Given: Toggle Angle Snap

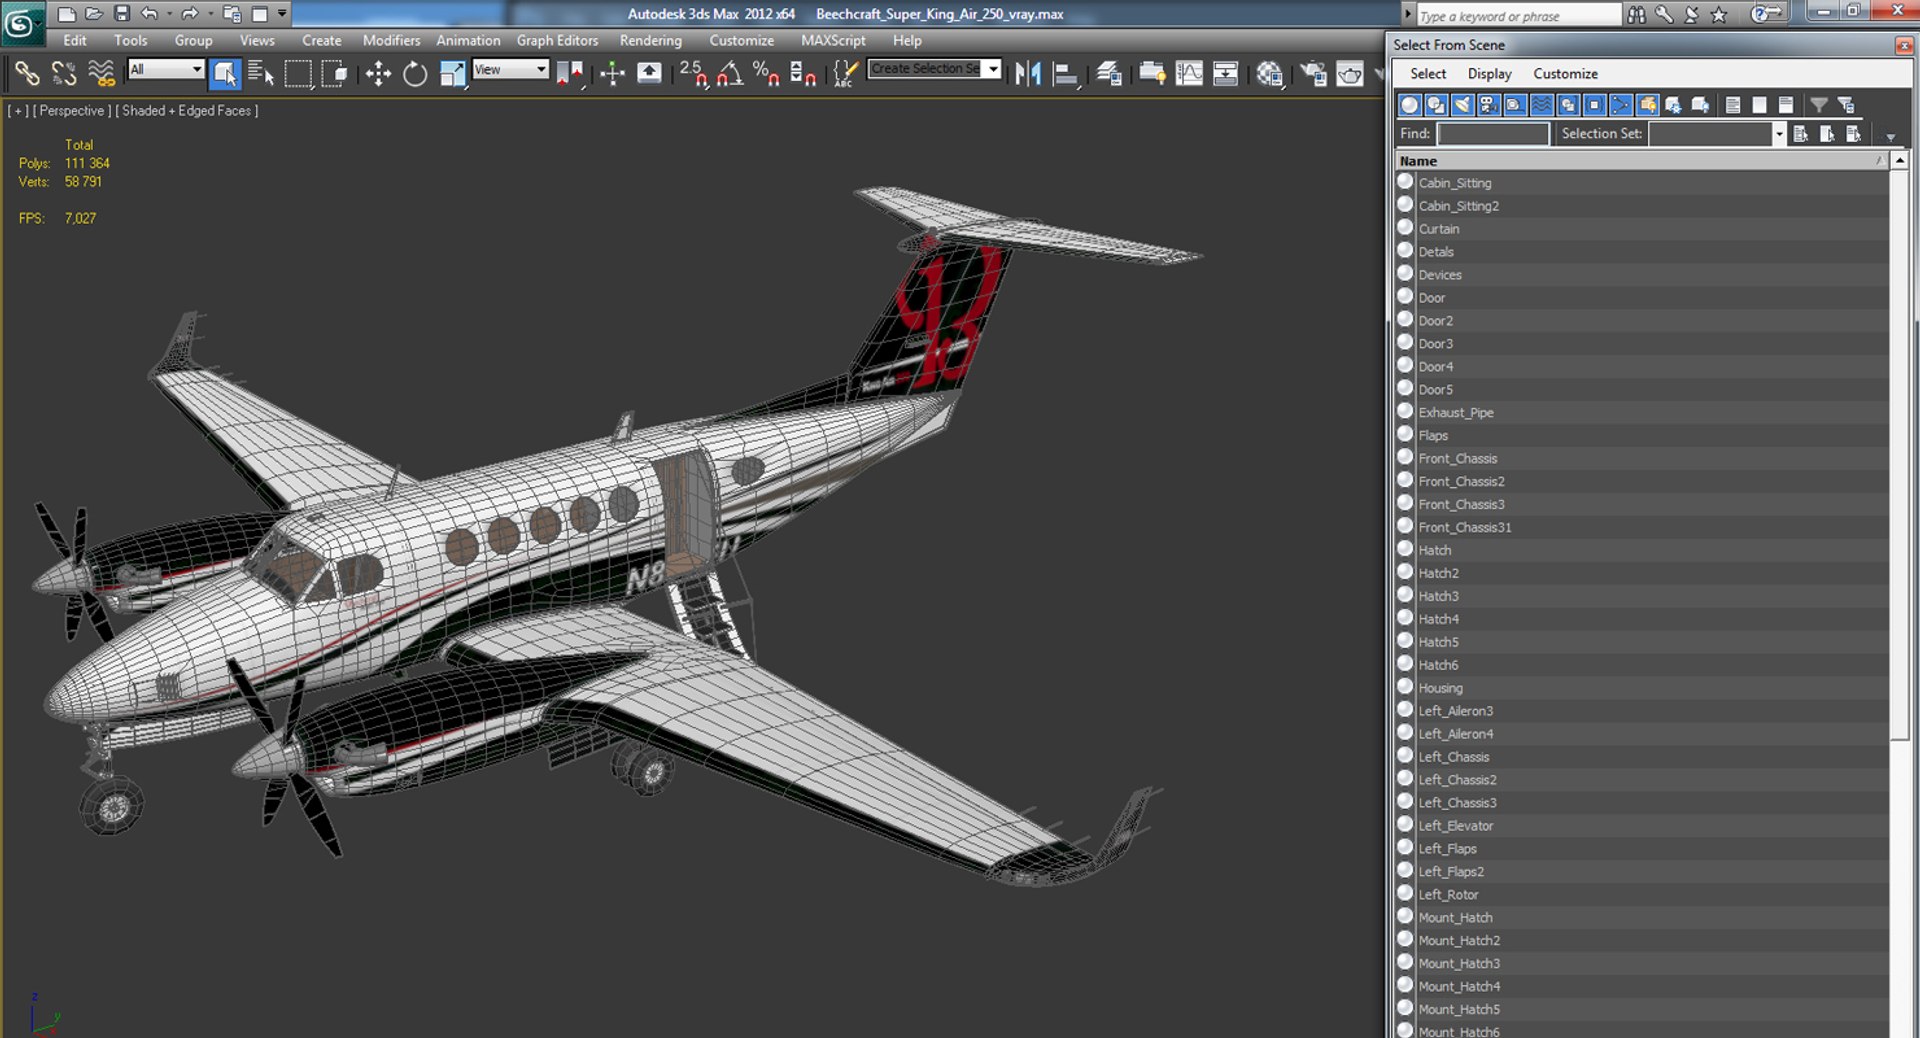Looking at the screenshot, I should (730, 73).
